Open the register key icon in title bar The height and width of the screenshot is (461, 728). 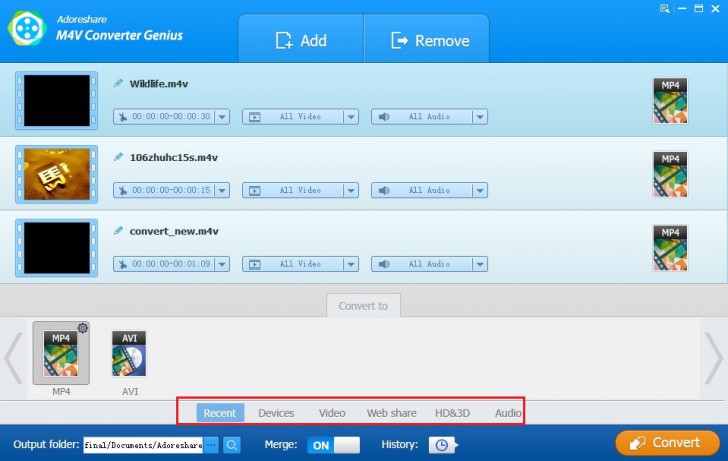pos(665,8)
